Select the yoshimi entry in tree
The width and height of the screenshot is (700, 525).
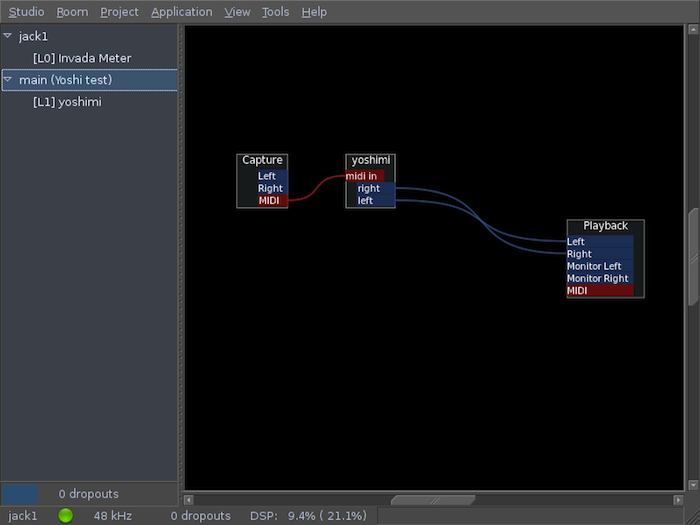point(66,102)
